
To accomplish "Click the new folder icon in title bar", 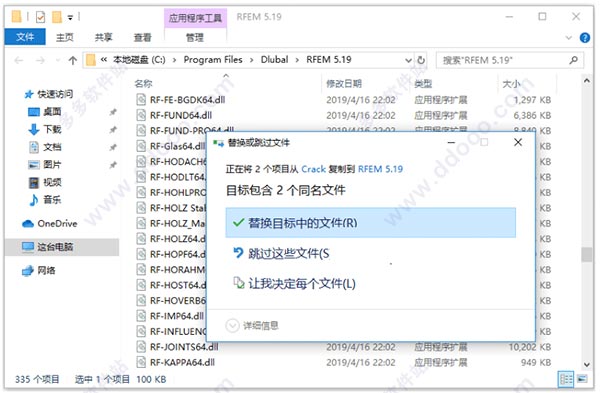I will point(57,17).
